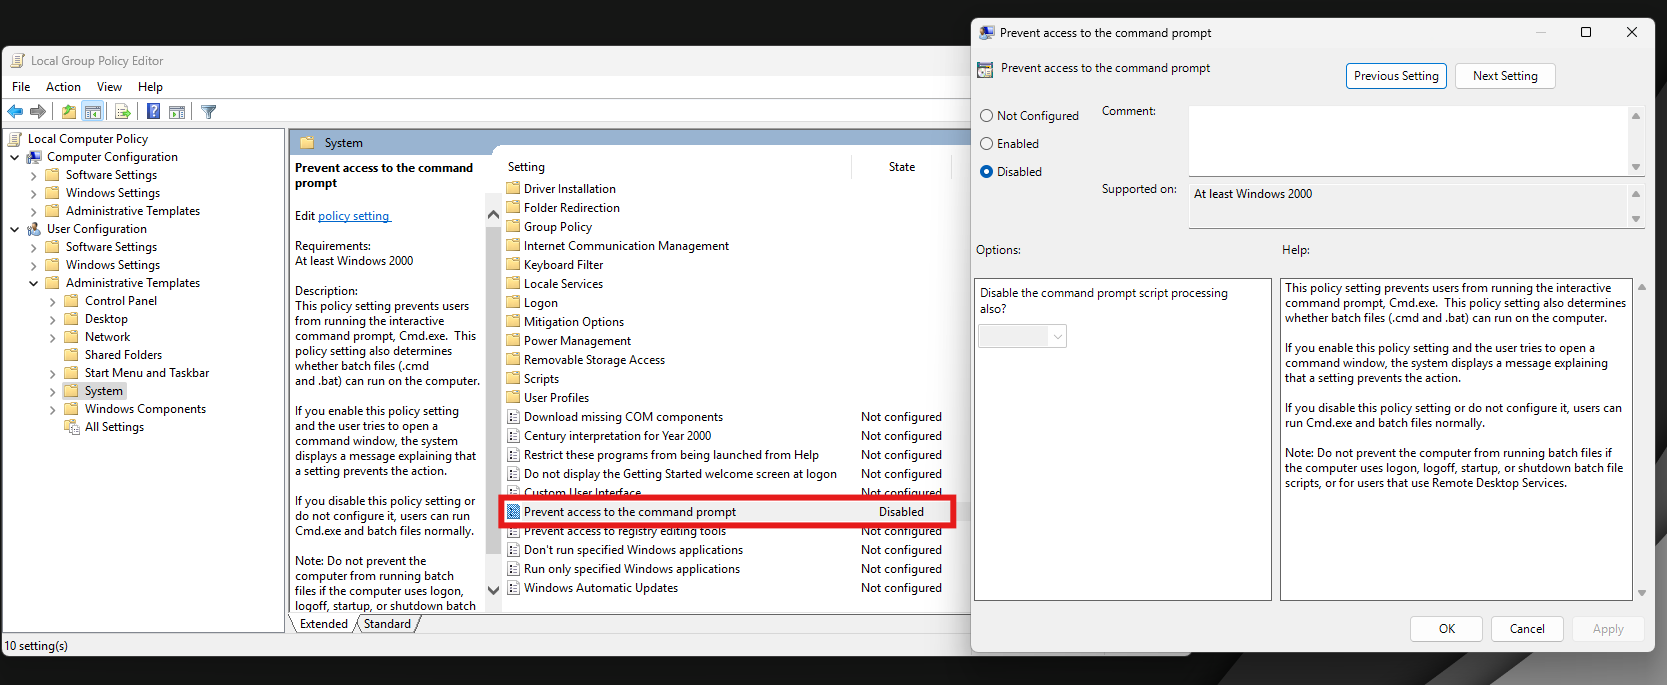Viewport: 1667px width, 685px height.
Task: Click the Logon folder icon in the list
Action: click(x=513, y=302)
